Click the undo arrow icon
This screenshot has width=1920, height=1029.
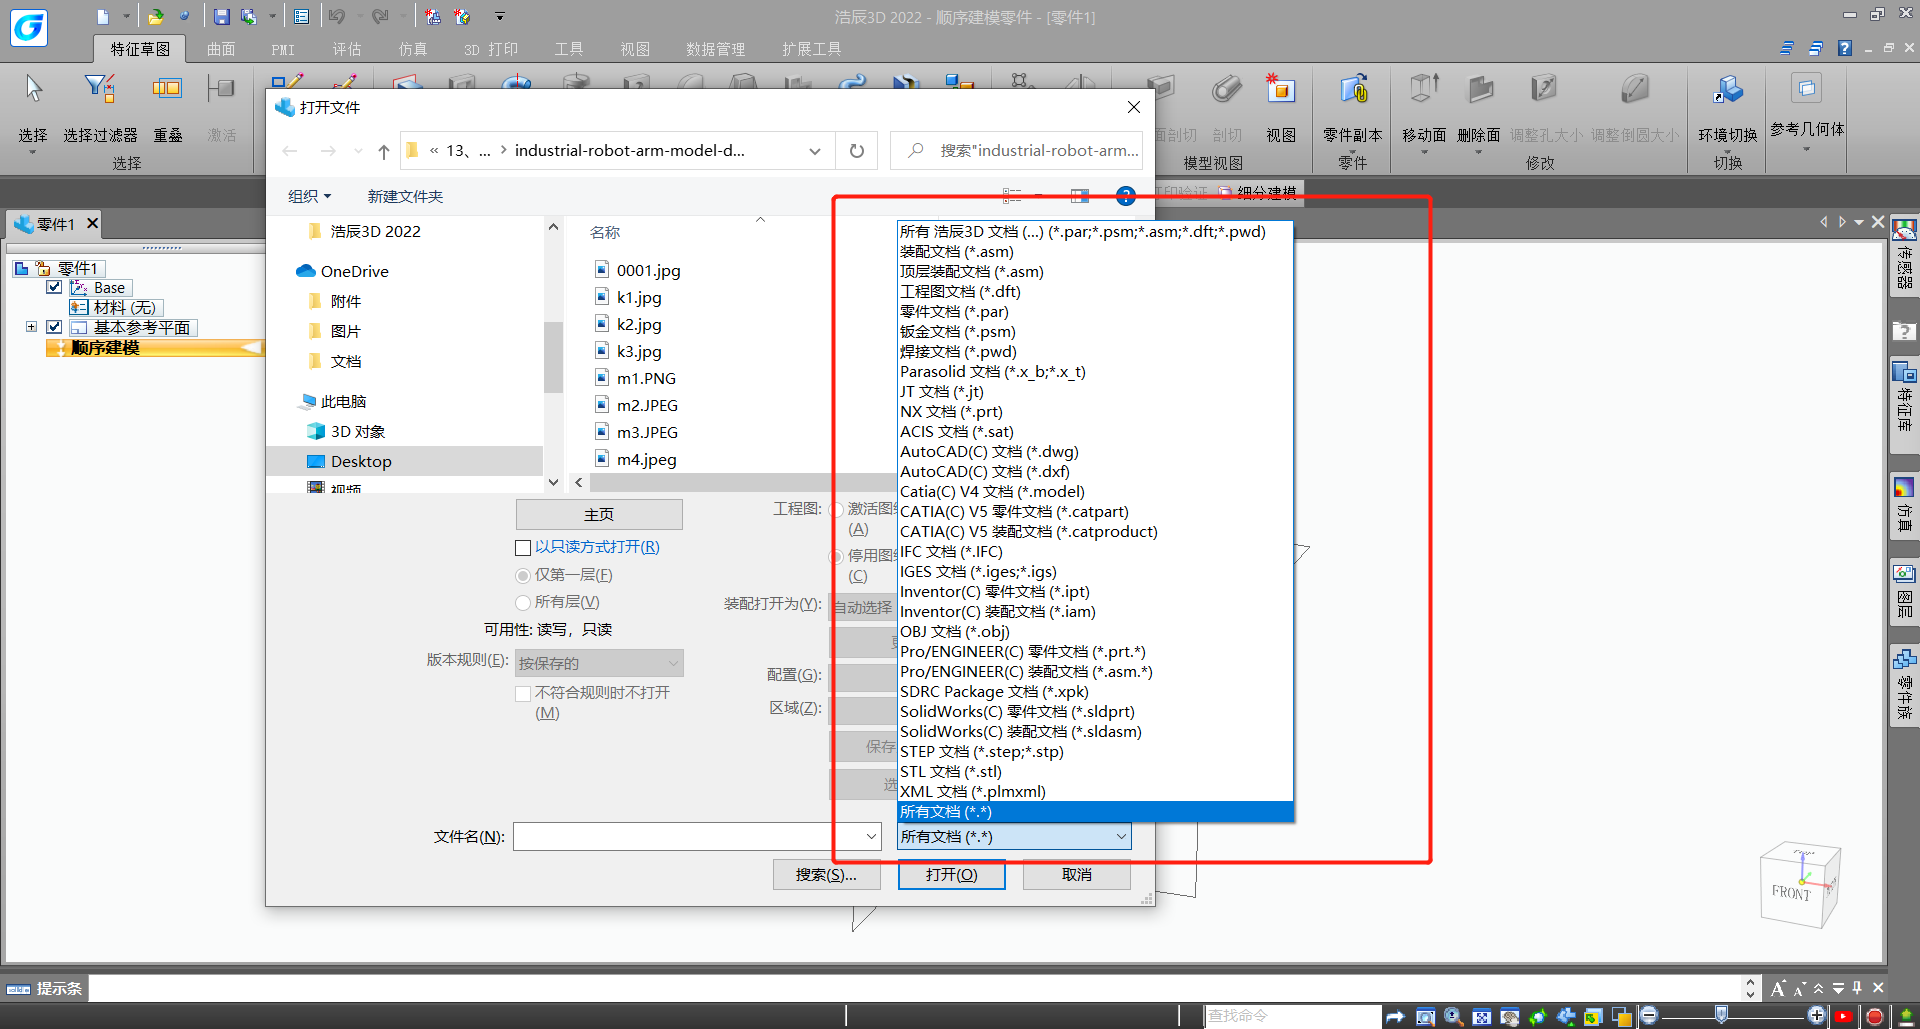click(336, 16)
